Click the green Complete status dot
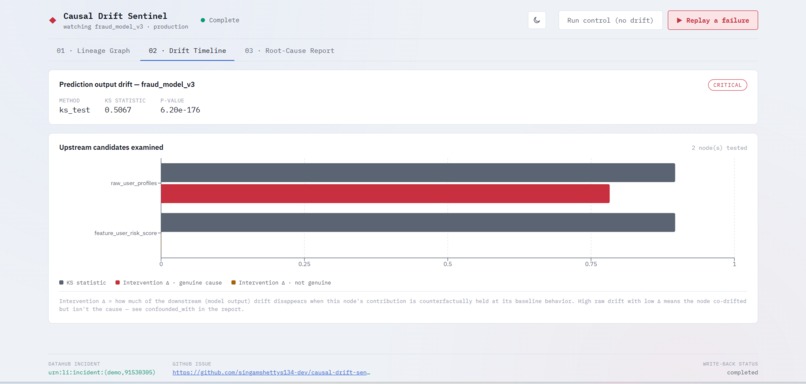Image resolution: width=806 pixels, height=384 pixels. coord(203,20)
